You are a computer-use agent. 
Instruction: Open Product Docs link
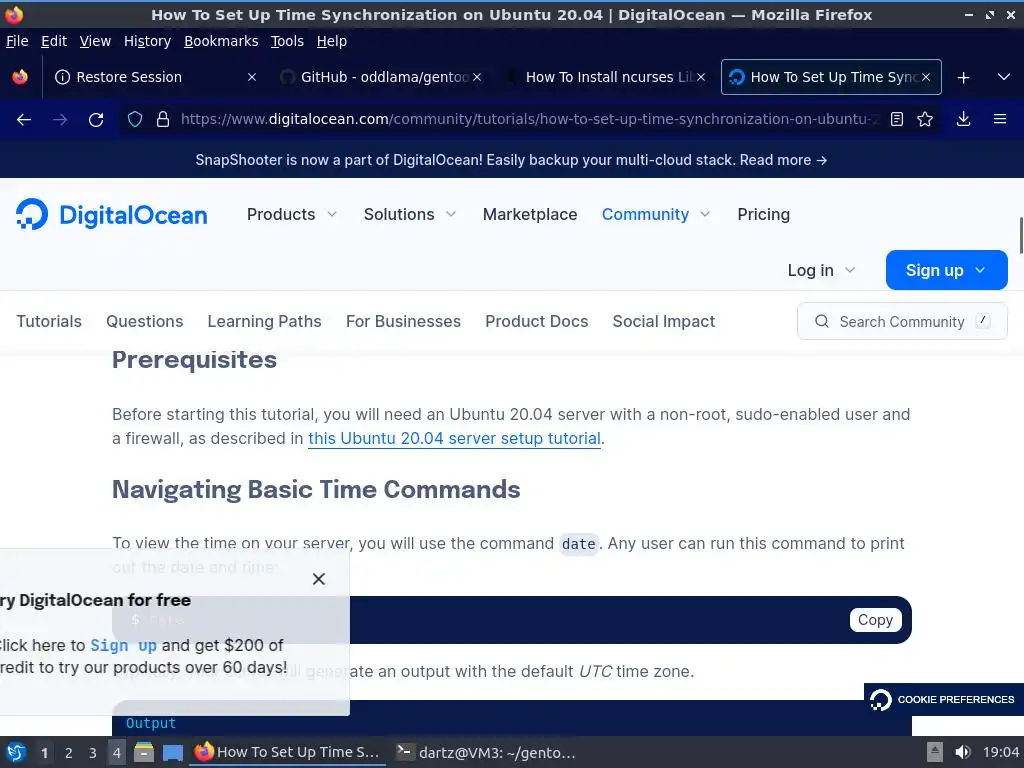pyautogui.click(x=536, y=321)
